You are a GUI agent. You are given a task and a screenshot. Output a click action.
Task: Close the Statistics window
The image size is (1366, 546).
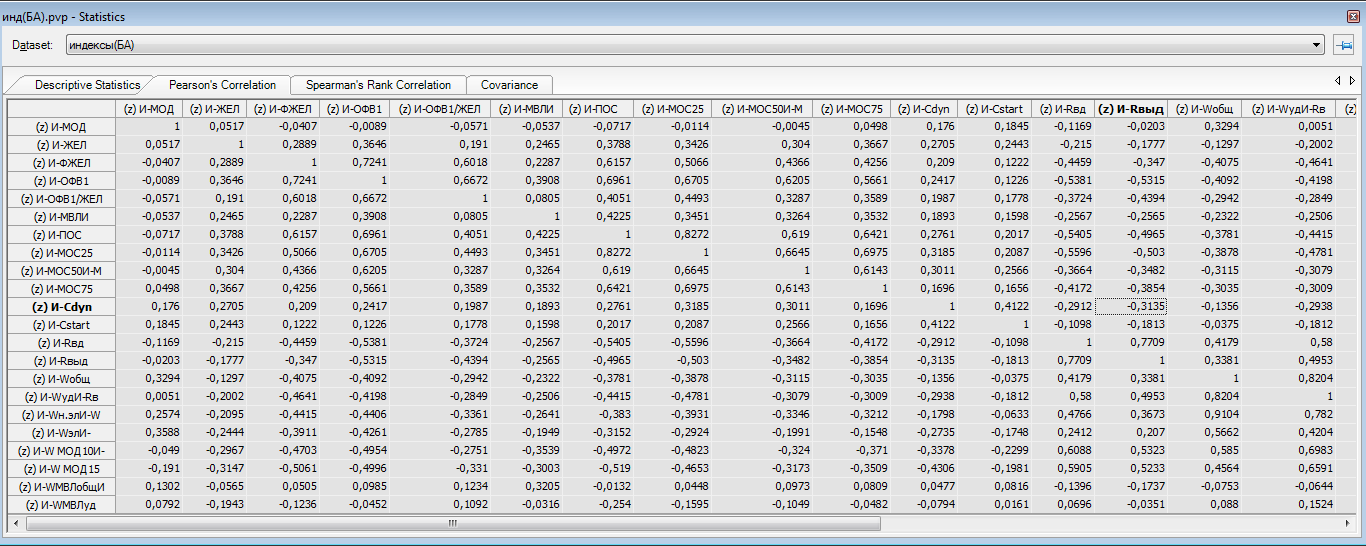point(1354,15)
